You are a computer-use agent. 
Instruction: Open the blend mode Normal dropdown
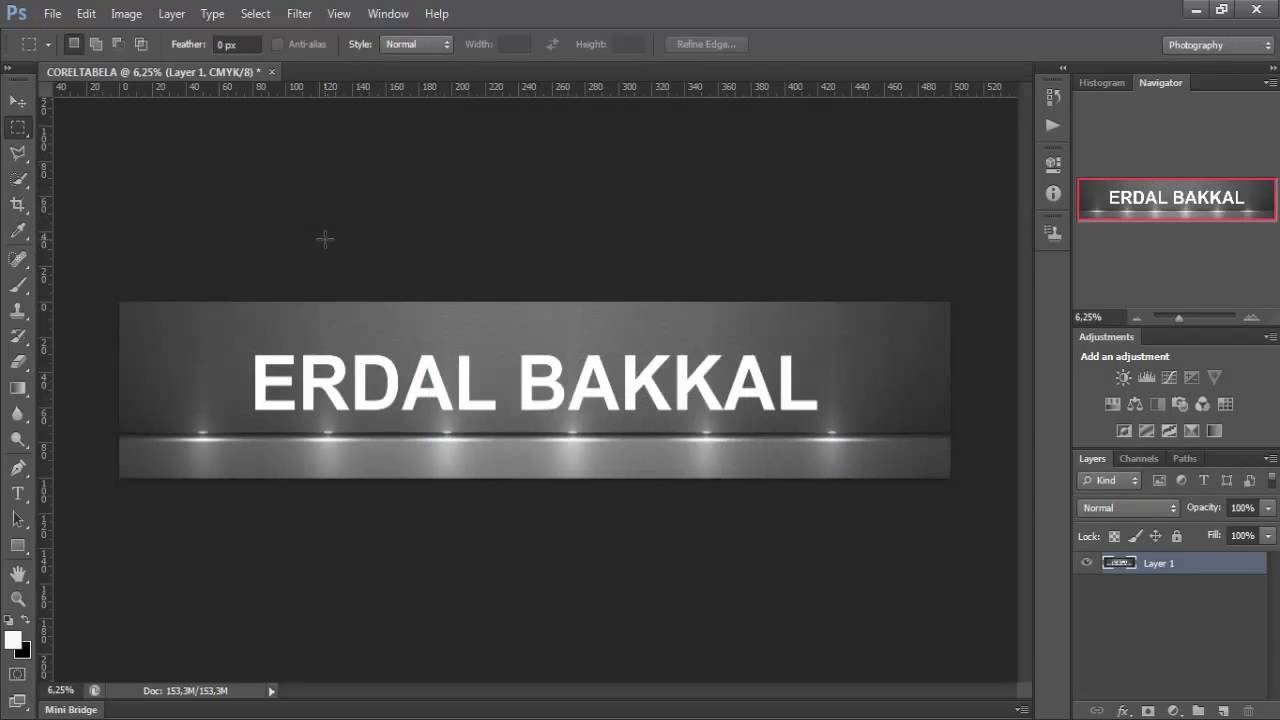tap(1129, 508)
